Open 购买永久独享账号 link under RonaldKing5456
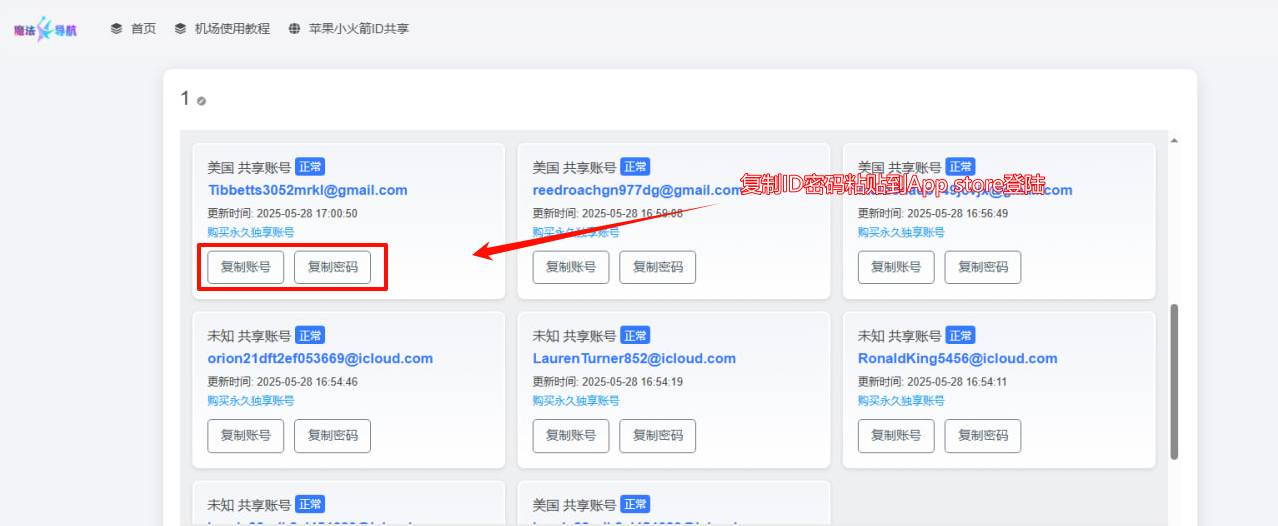1278x526 pixels. point(901,400)
